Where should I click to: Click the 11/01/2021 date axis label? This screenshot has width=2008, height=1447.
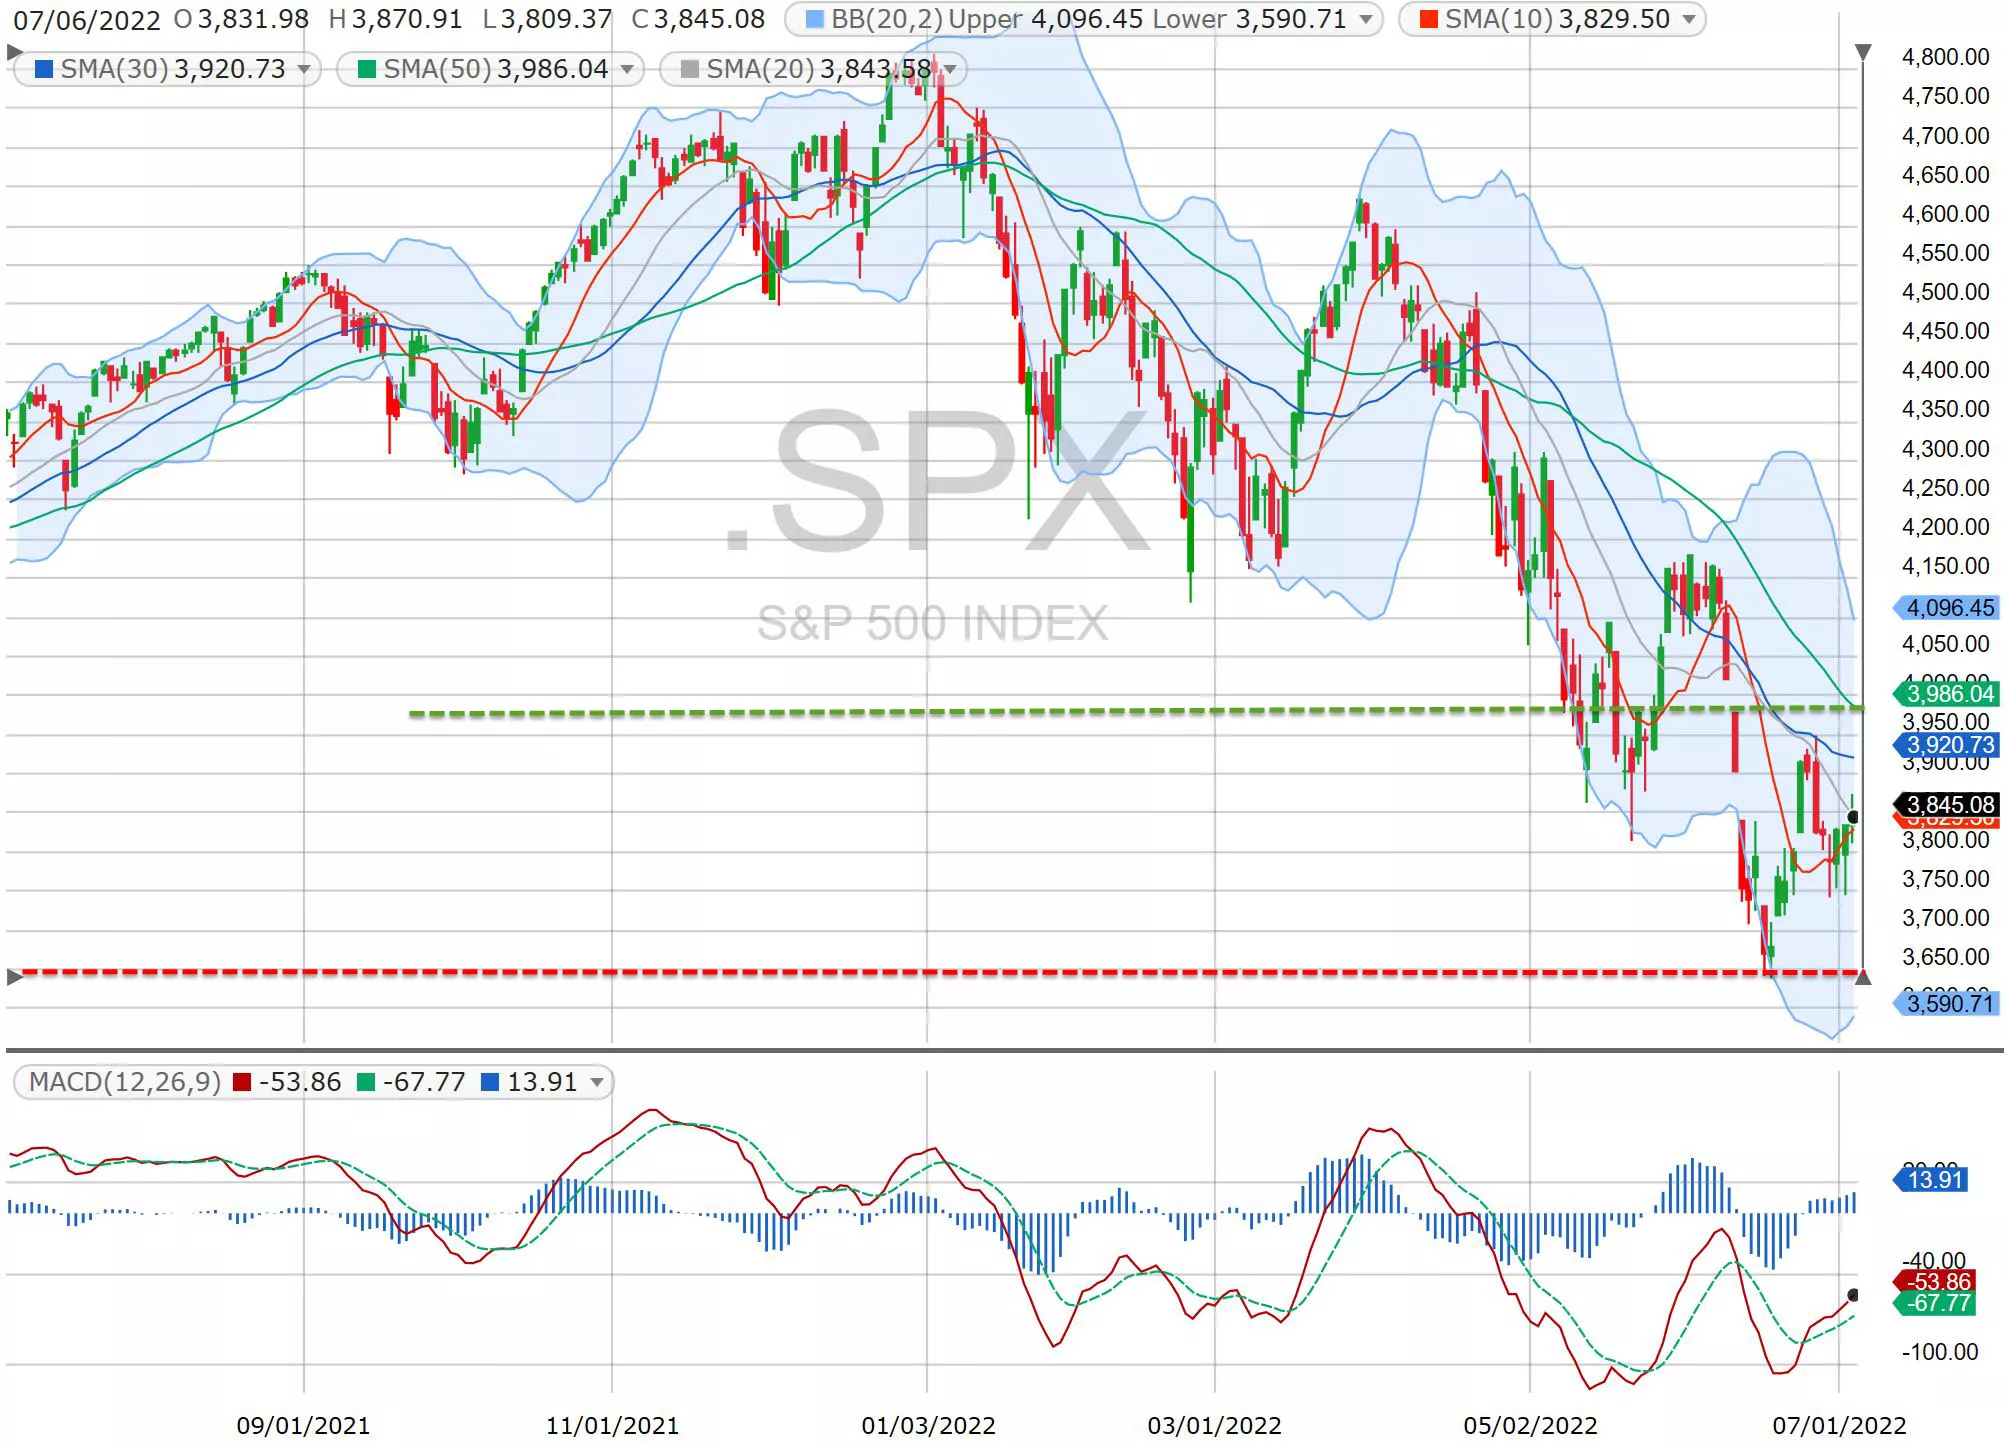[x=612, y=1426]
